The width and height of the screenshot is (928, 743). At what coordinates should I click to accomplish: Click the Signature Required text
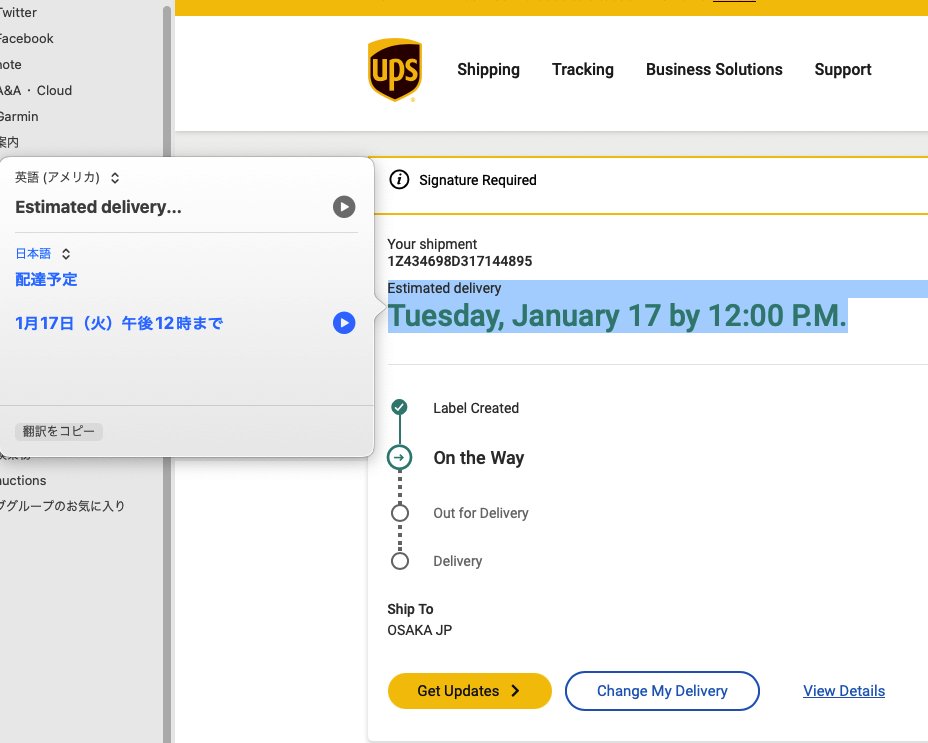point(478,180)
